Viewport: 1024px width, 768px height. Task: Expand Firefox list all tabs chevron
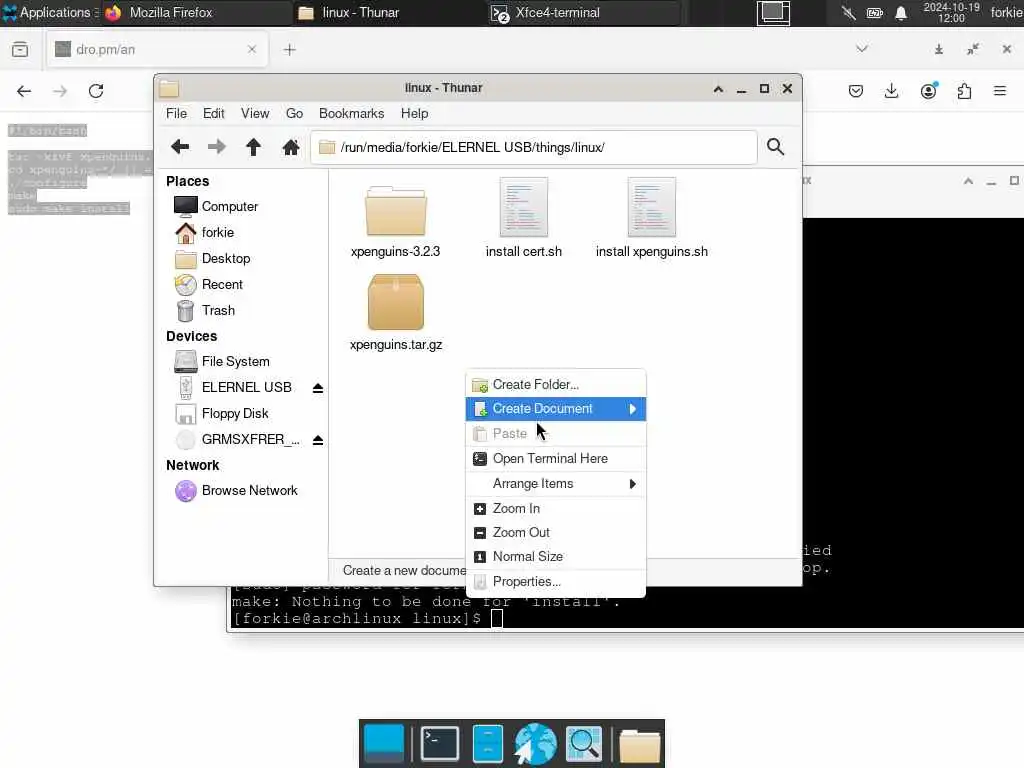coord(862,49)
